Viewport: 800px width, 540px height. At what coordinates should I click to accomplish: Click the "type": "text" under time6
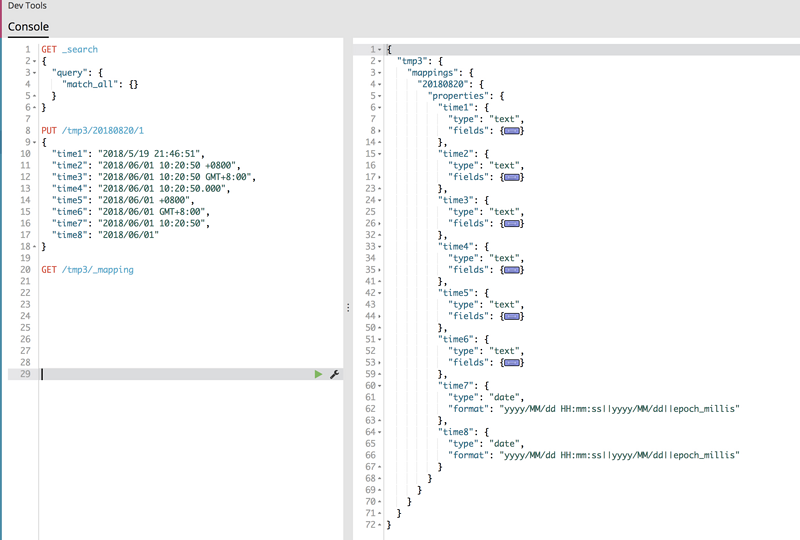pos(485,351)
